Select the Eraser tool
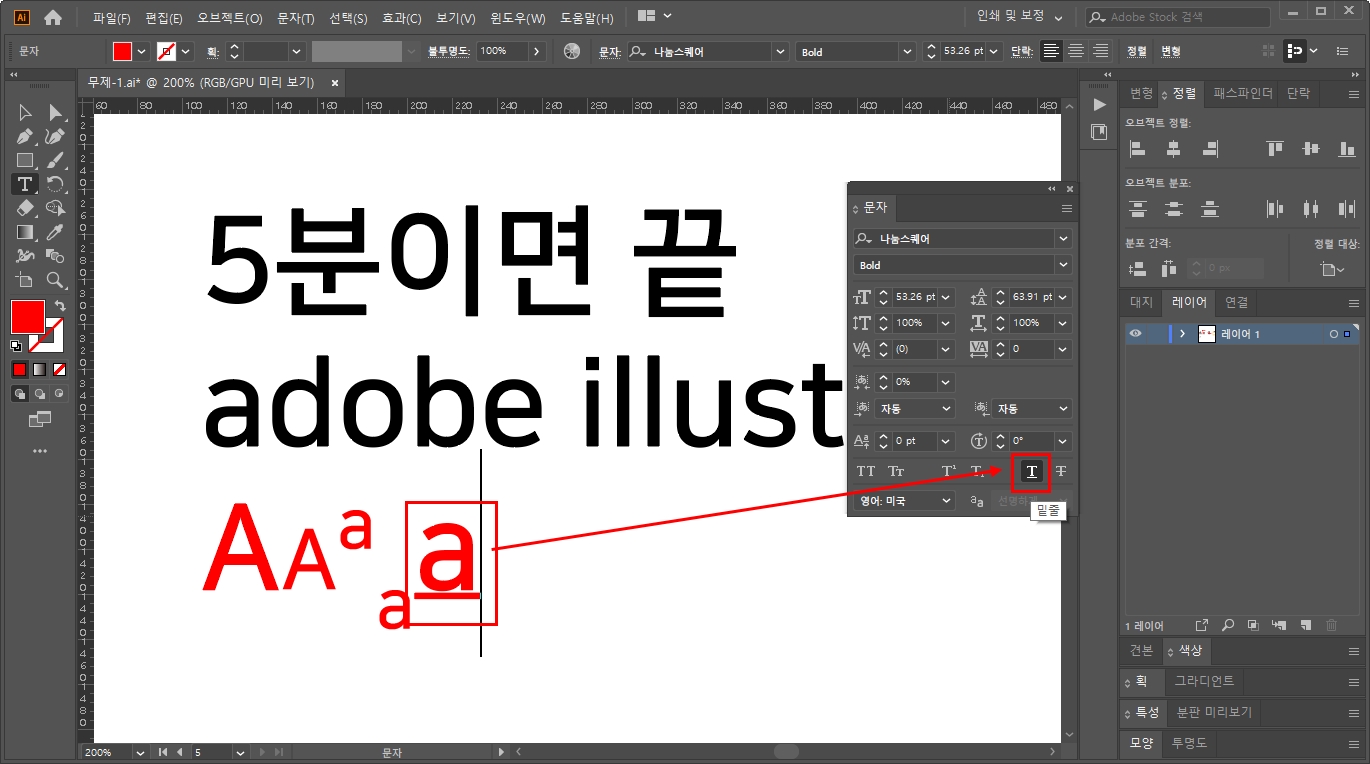Image resolution: width=1370 pixels, height=764 pixels. [25, 208]
